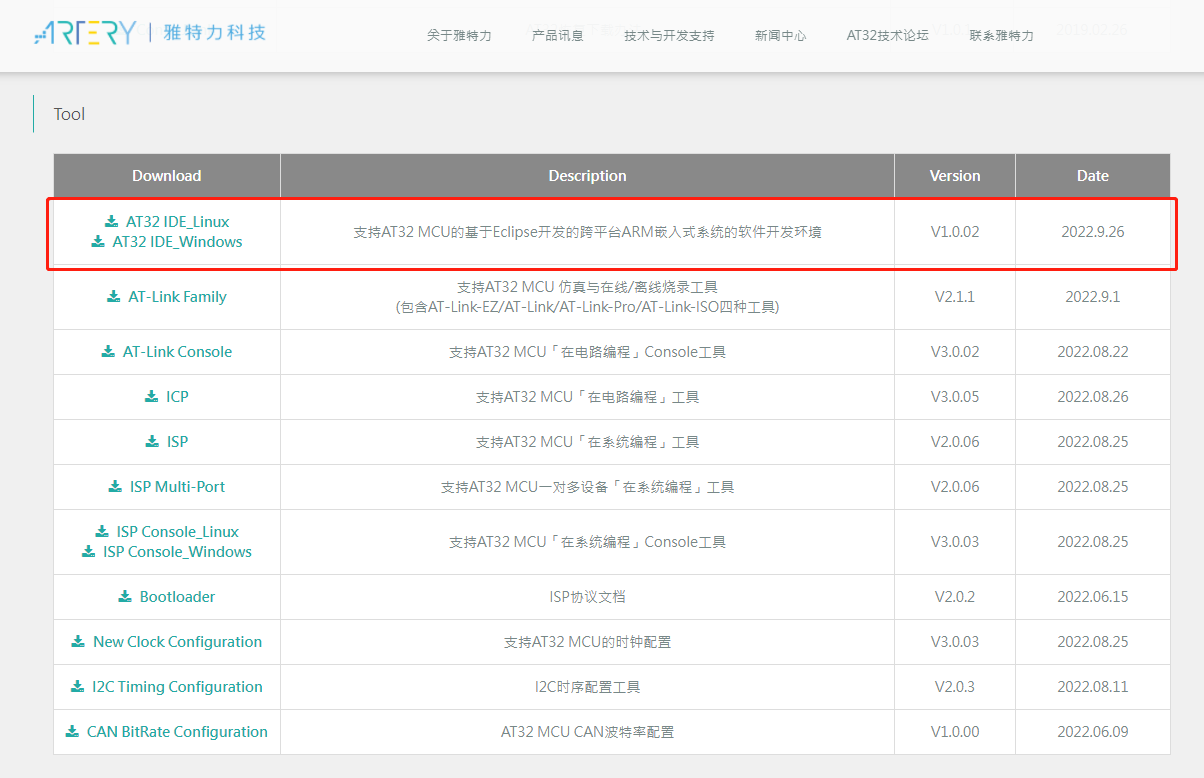The width and height of the screenshot is (1204, 778).
Task: Open the ISP Multi-Port download link
Action: tap(177, 486)
